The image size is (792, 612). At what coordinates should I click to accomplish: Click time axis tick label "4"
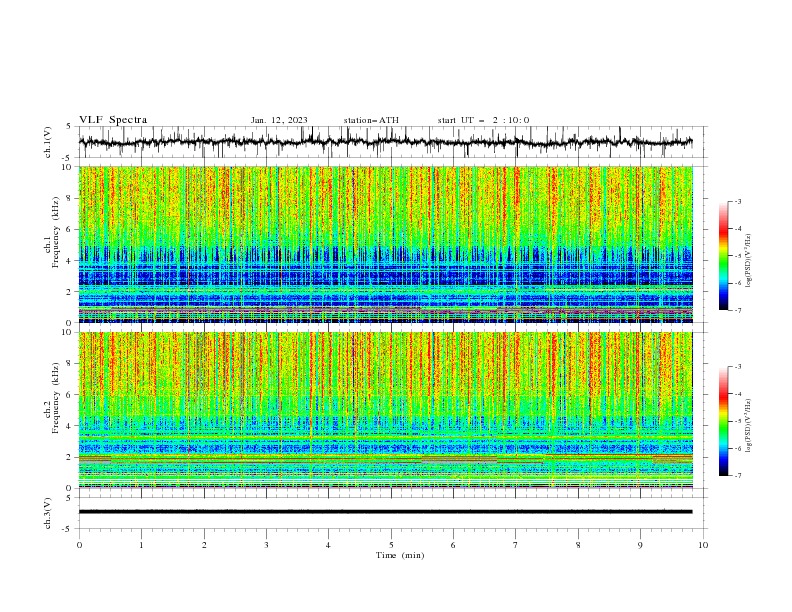coord(328,545)
